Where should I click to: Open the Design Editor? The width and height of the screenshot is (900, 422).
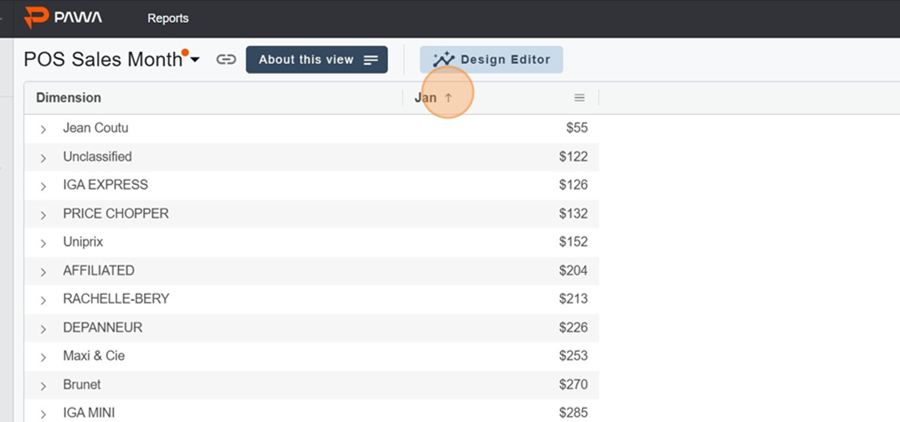(491, 60)
